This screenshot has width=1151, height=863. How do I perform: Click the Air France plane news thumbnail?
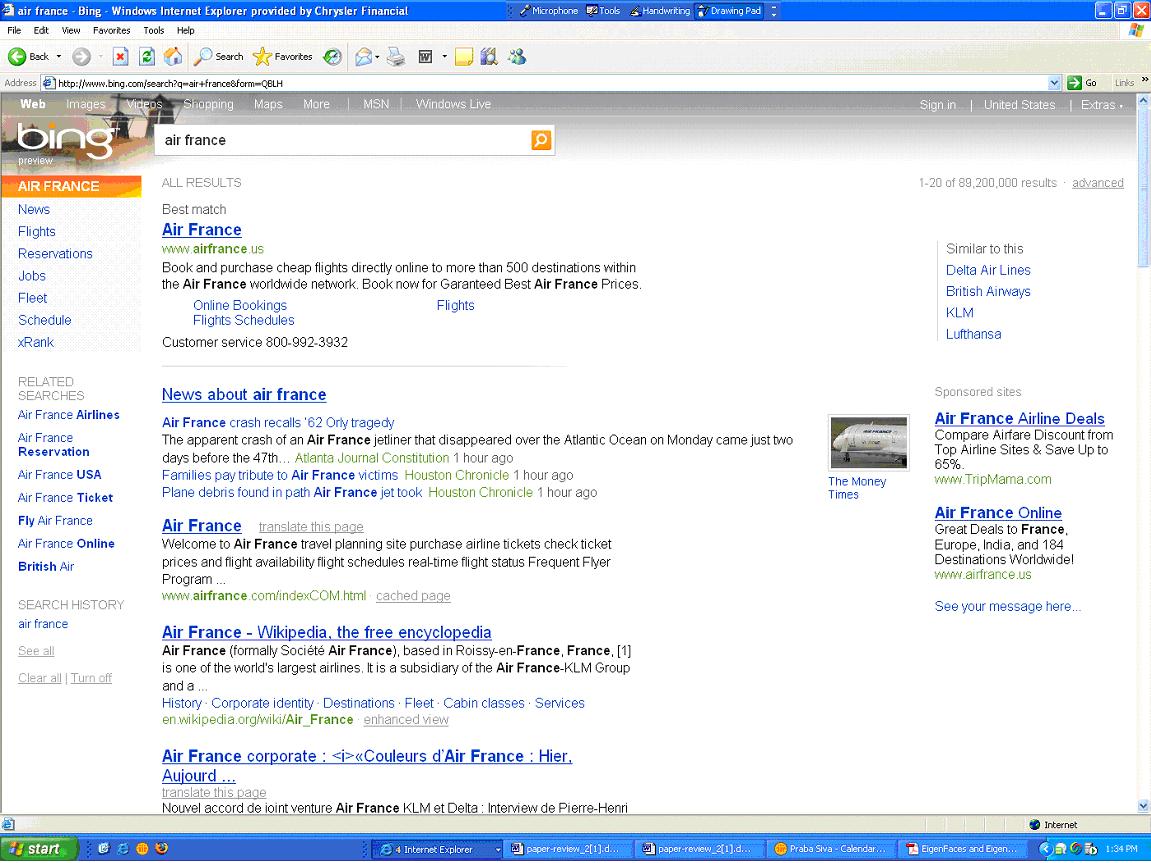tap(868, 442)
